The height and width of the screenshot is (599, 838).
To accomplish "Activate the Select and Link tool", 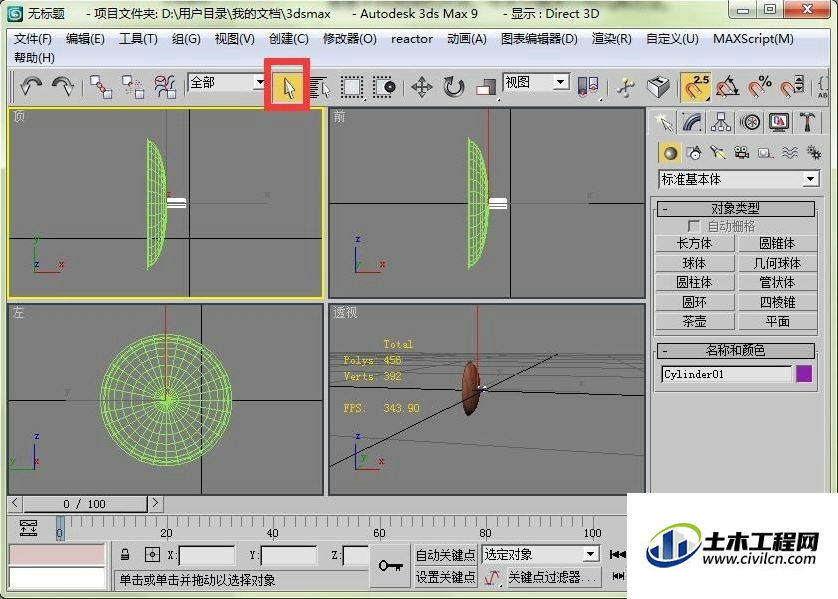I will (100, 86).
